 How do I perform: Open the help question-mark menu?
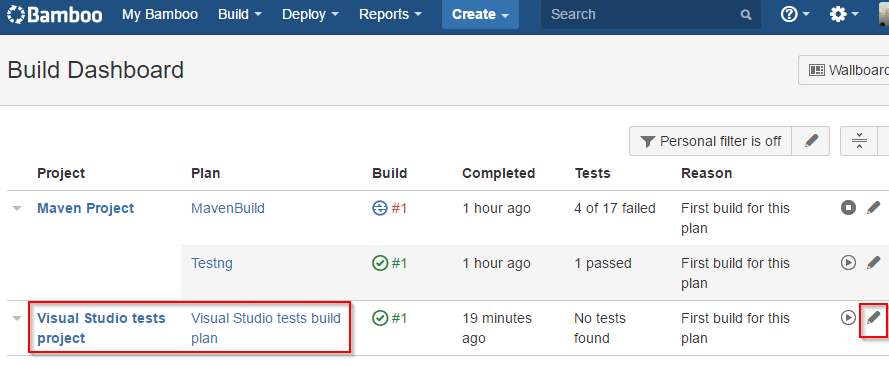pos(795,14)
